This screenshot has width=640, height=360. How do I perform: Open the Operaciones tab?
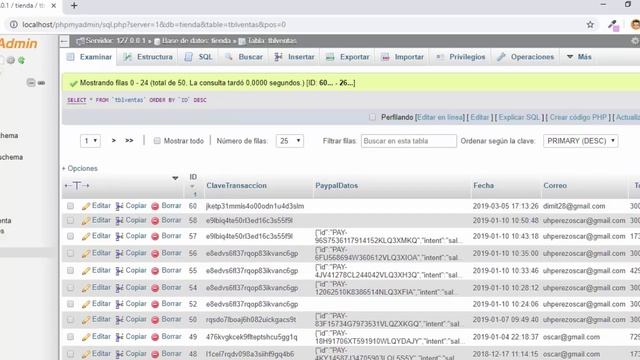[526, 57]
